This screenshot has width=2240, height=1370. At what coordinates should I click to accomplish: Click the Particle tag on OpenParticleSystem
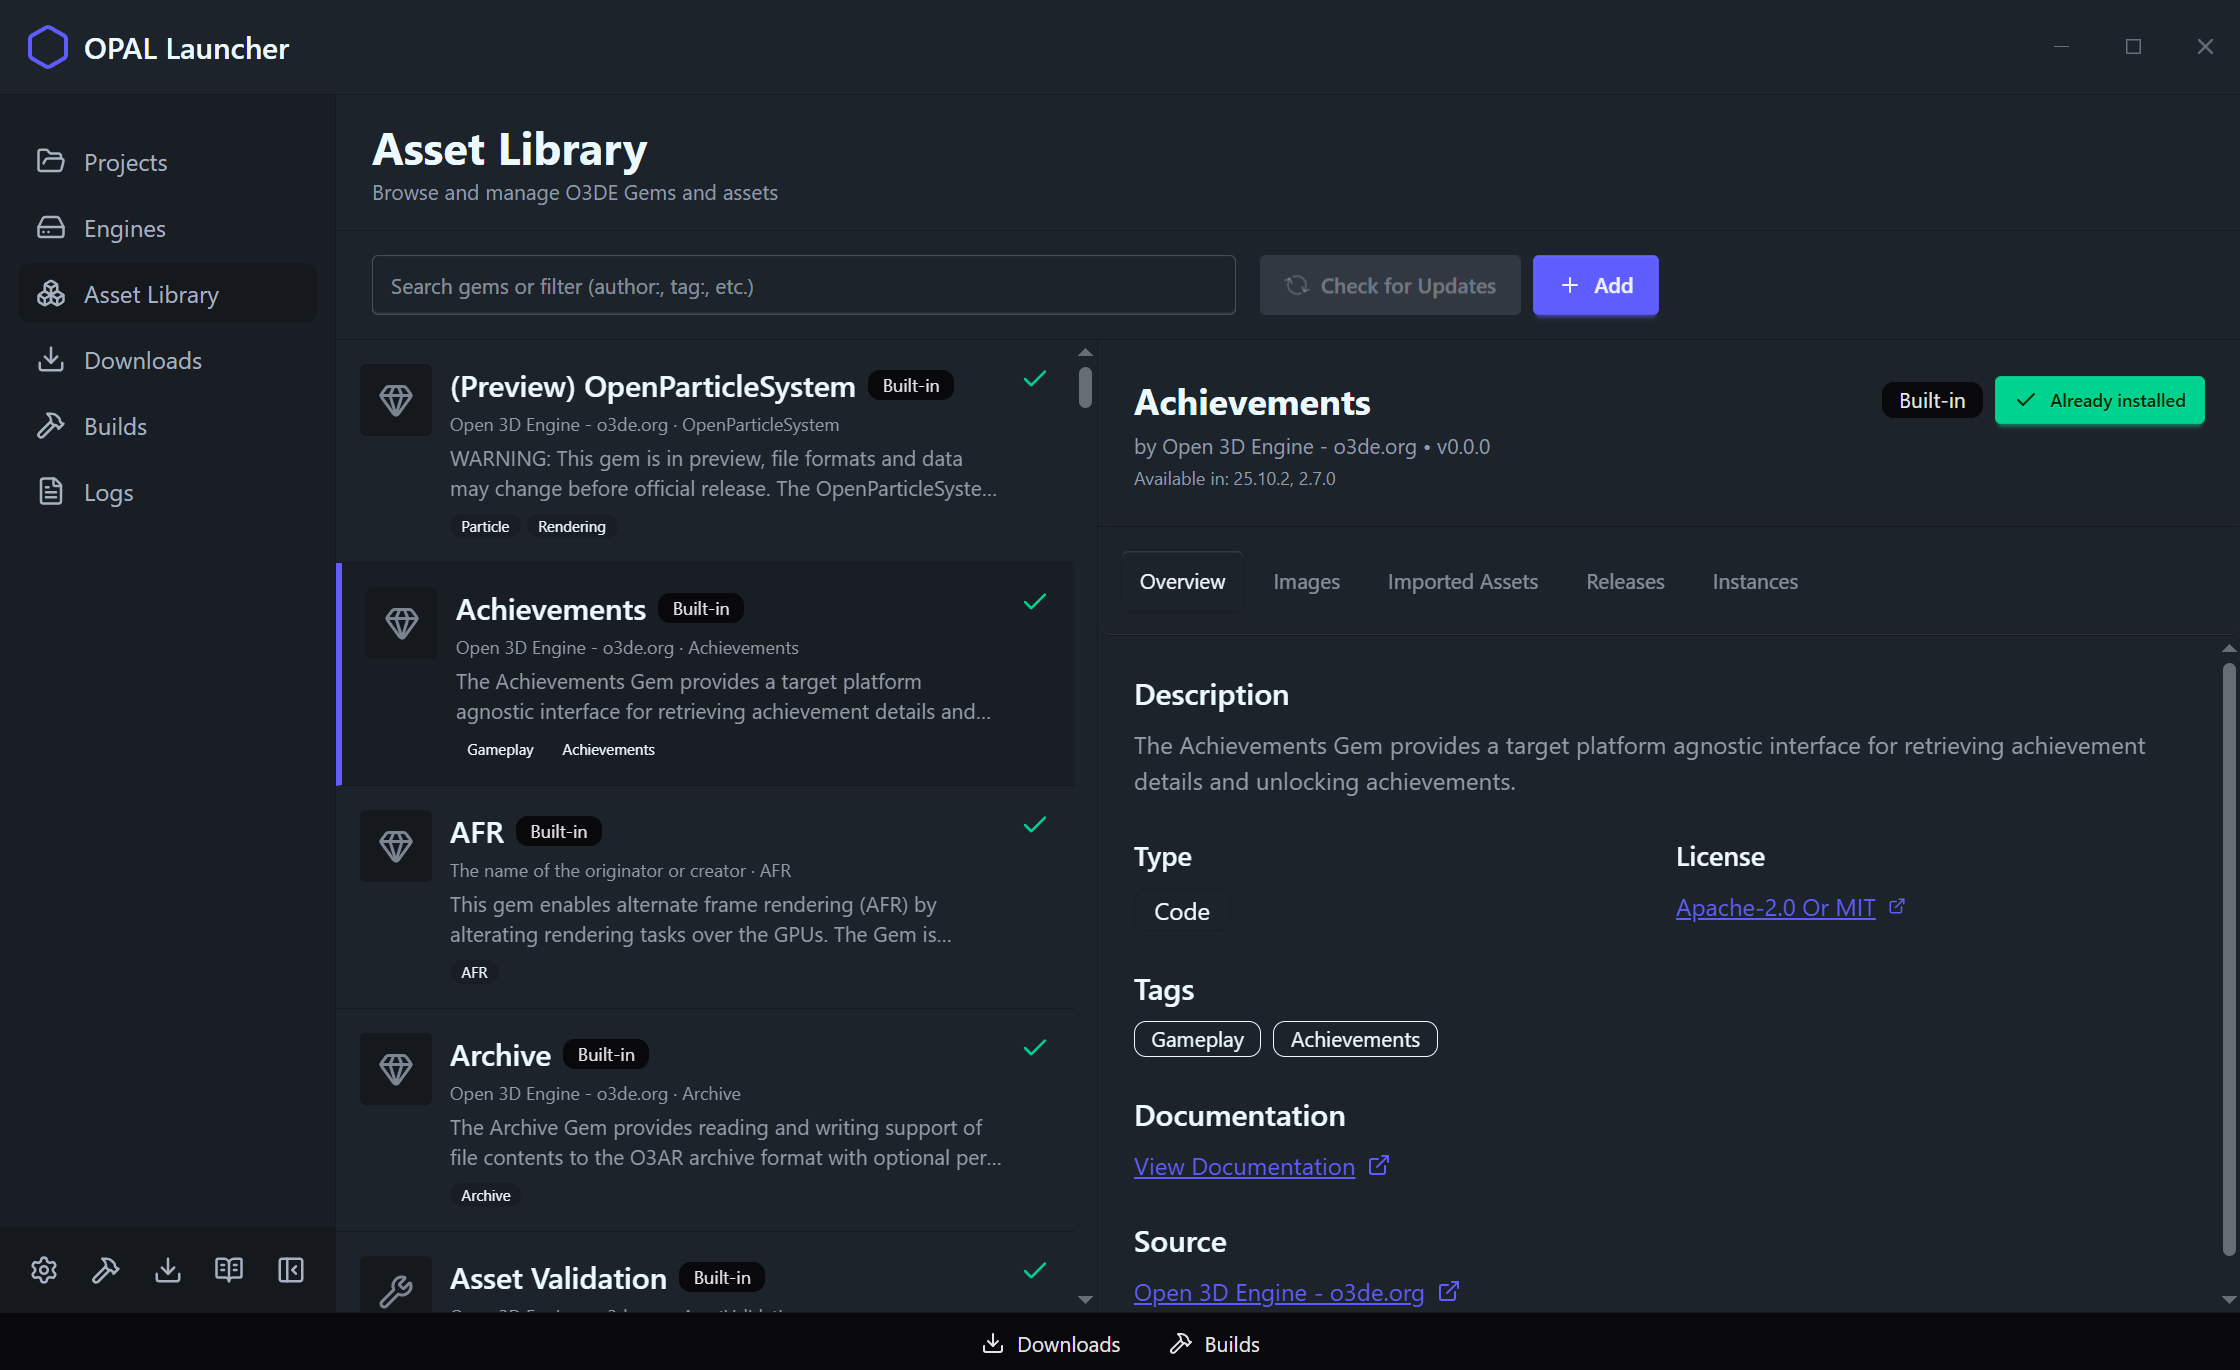coord(485,527)
